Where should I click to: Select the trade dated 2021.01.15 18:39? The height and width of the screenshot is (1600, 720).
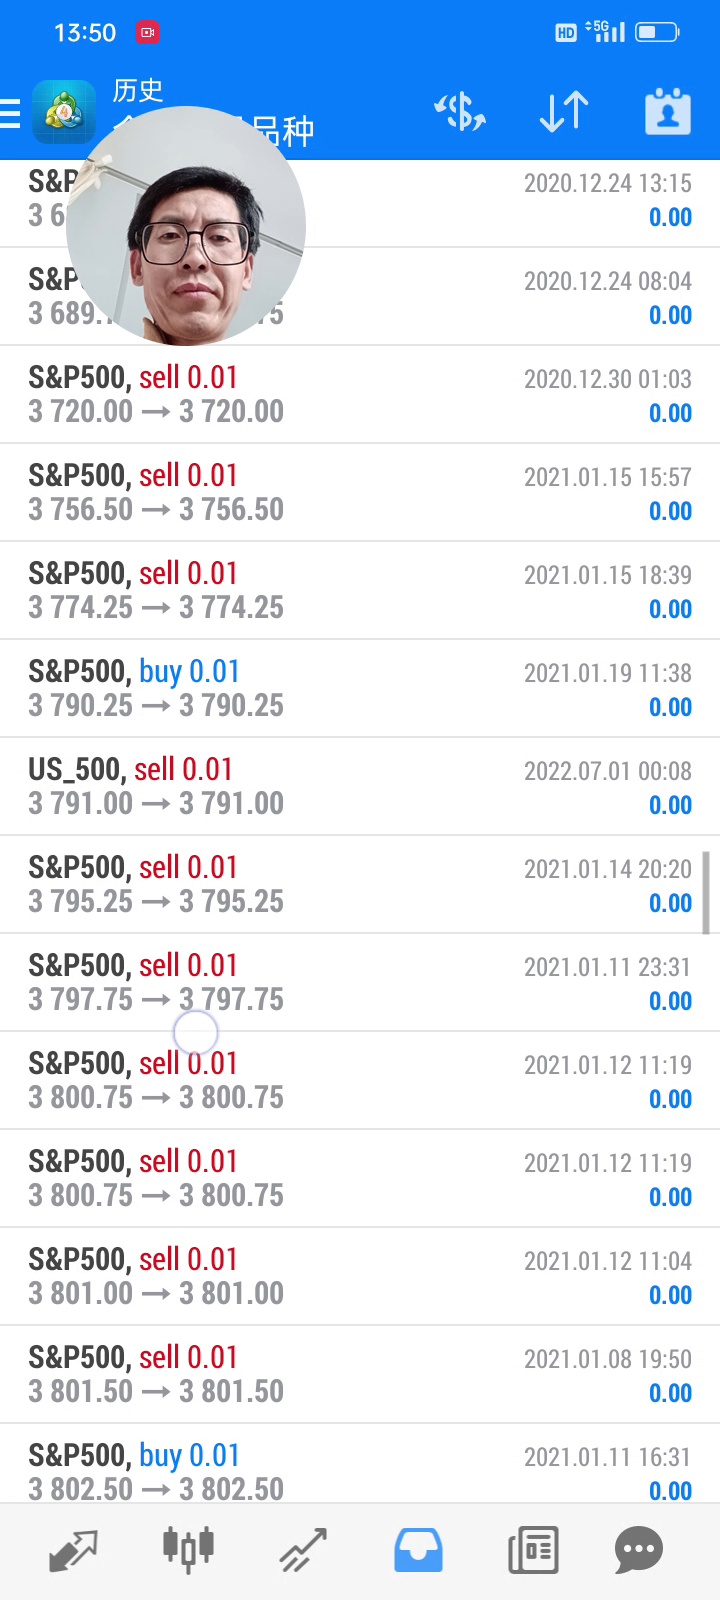pyautogui.click(x=360, y=590)
